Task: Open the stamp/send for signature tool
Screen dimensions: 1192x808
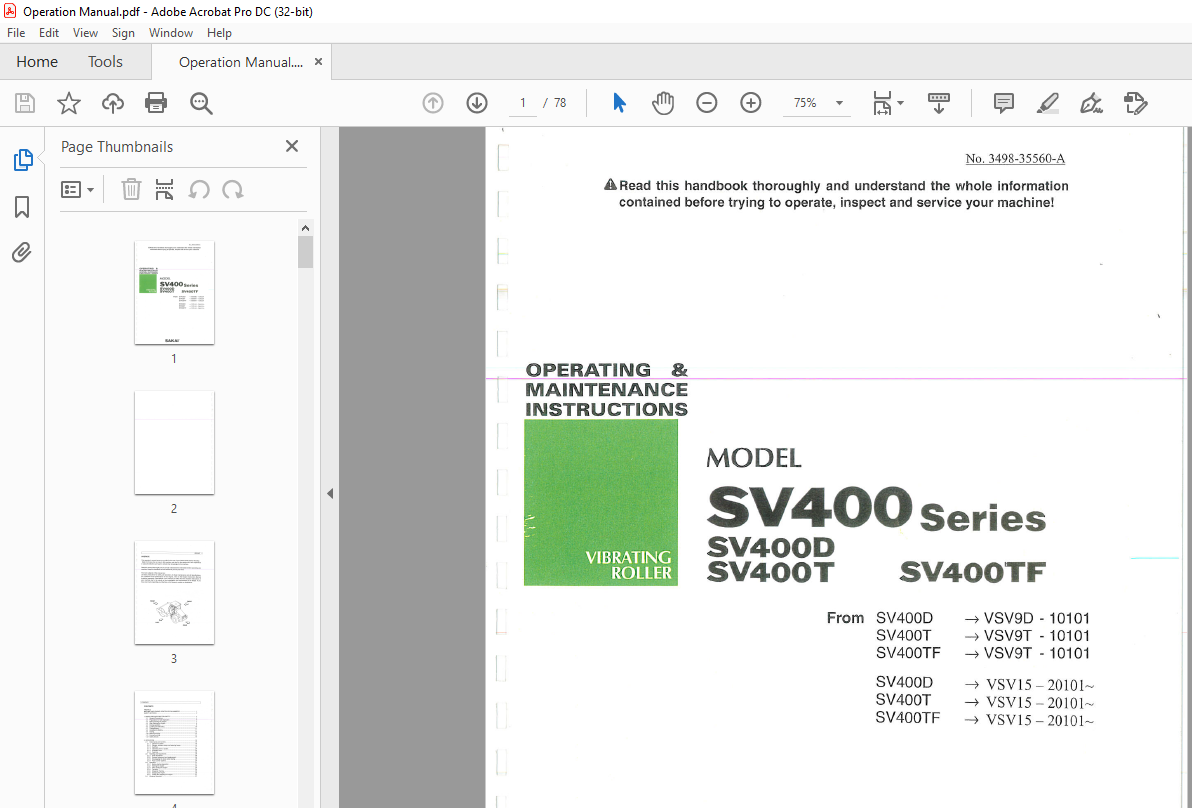Action: coord(1135,103)
